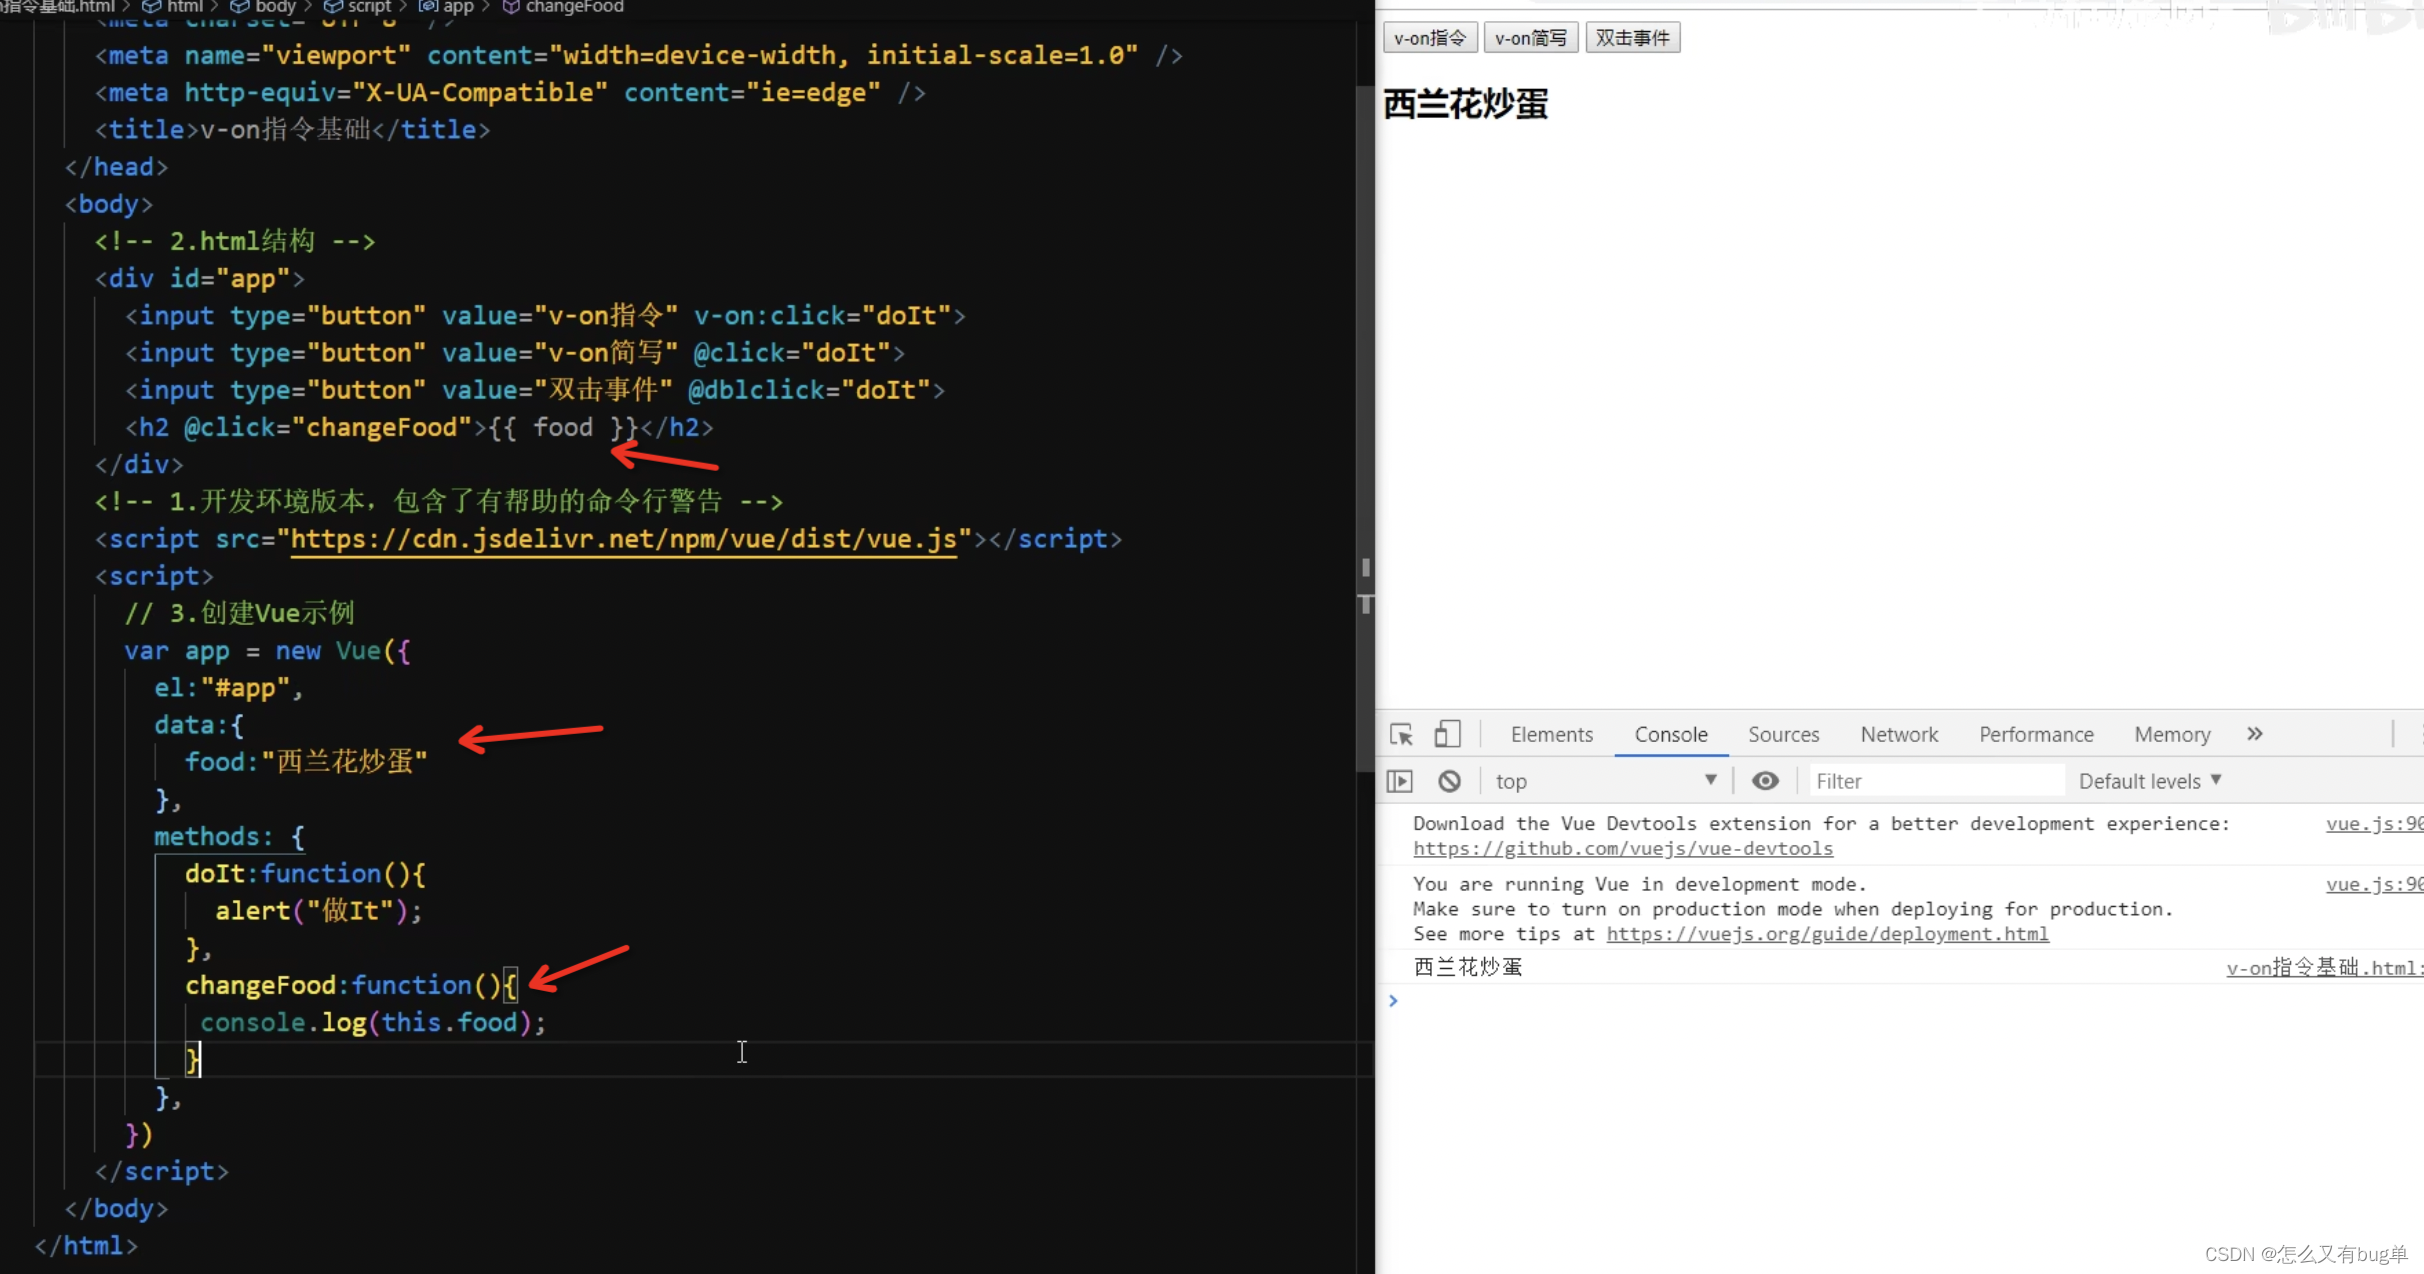The image size is (2424, 1274).
Task: Switch to the Console tab
Action: (x=1670, y=735)
